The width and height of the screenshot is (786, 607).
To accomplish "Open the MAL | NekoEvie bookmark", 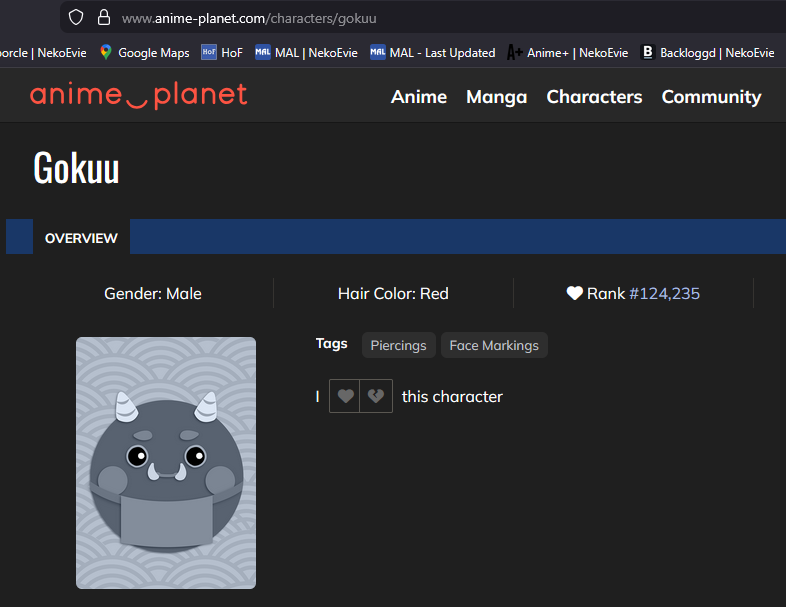I will point(306,53).
